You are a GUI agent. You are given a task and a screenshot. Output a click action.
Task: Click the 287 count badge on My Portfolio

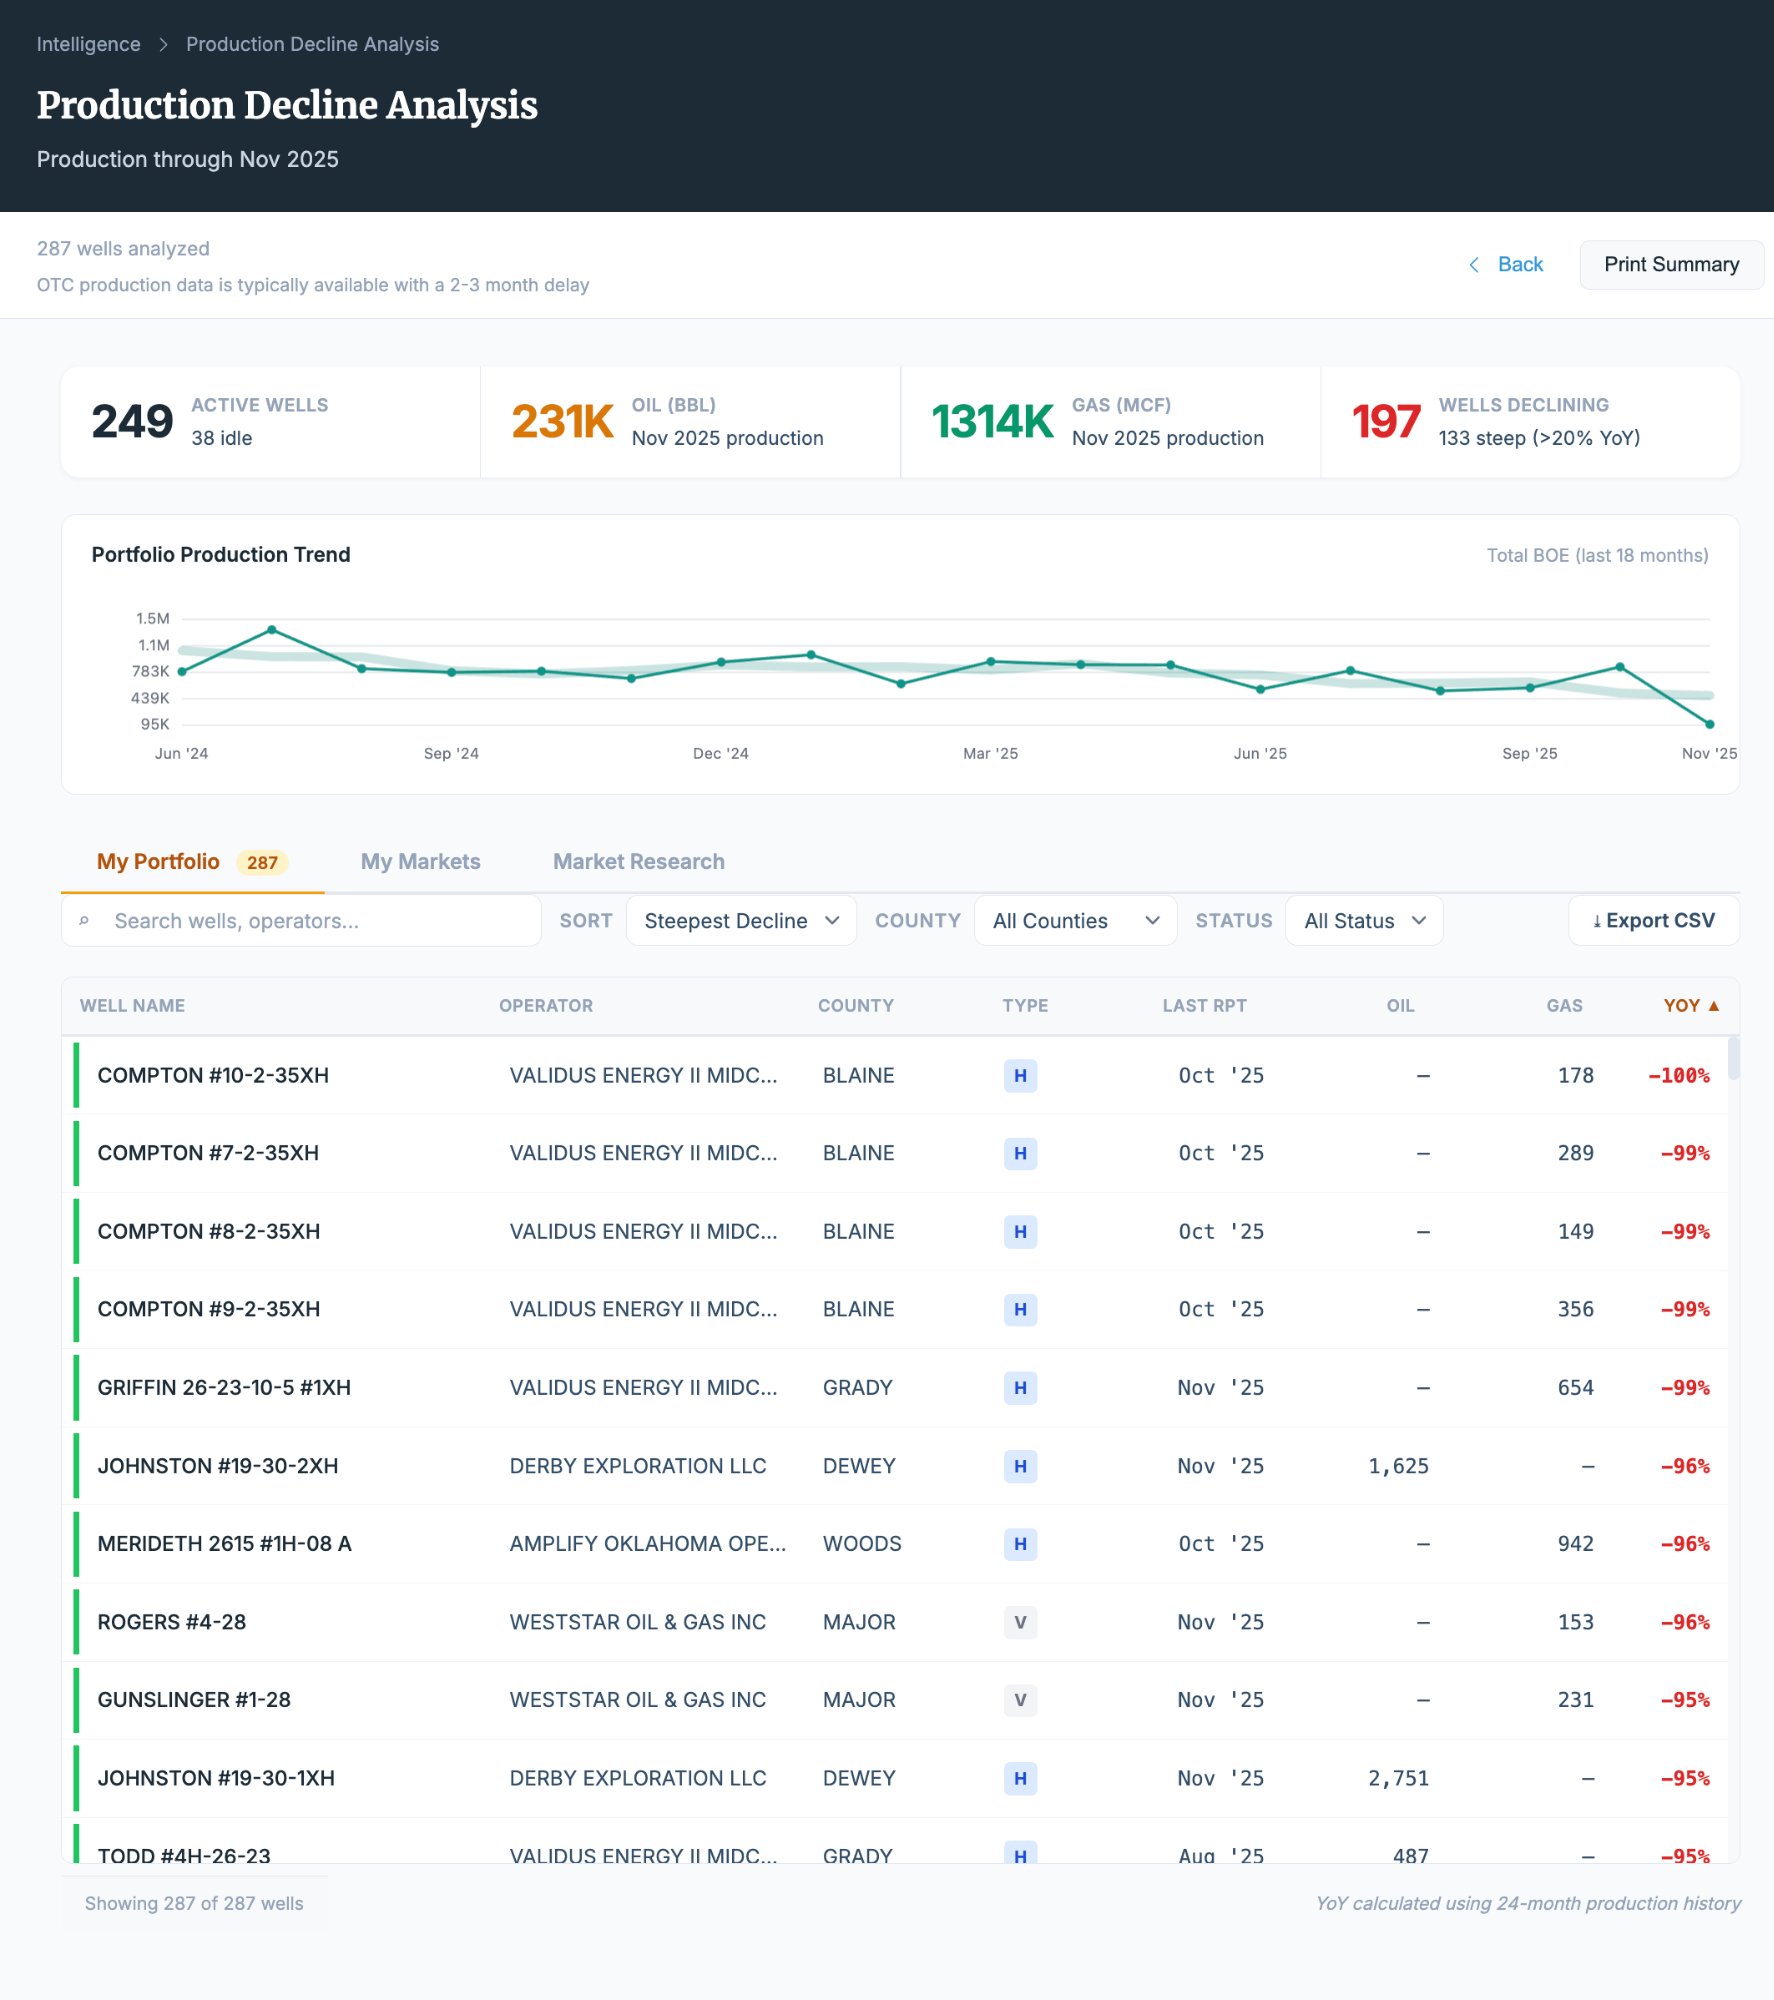[262, 862]
